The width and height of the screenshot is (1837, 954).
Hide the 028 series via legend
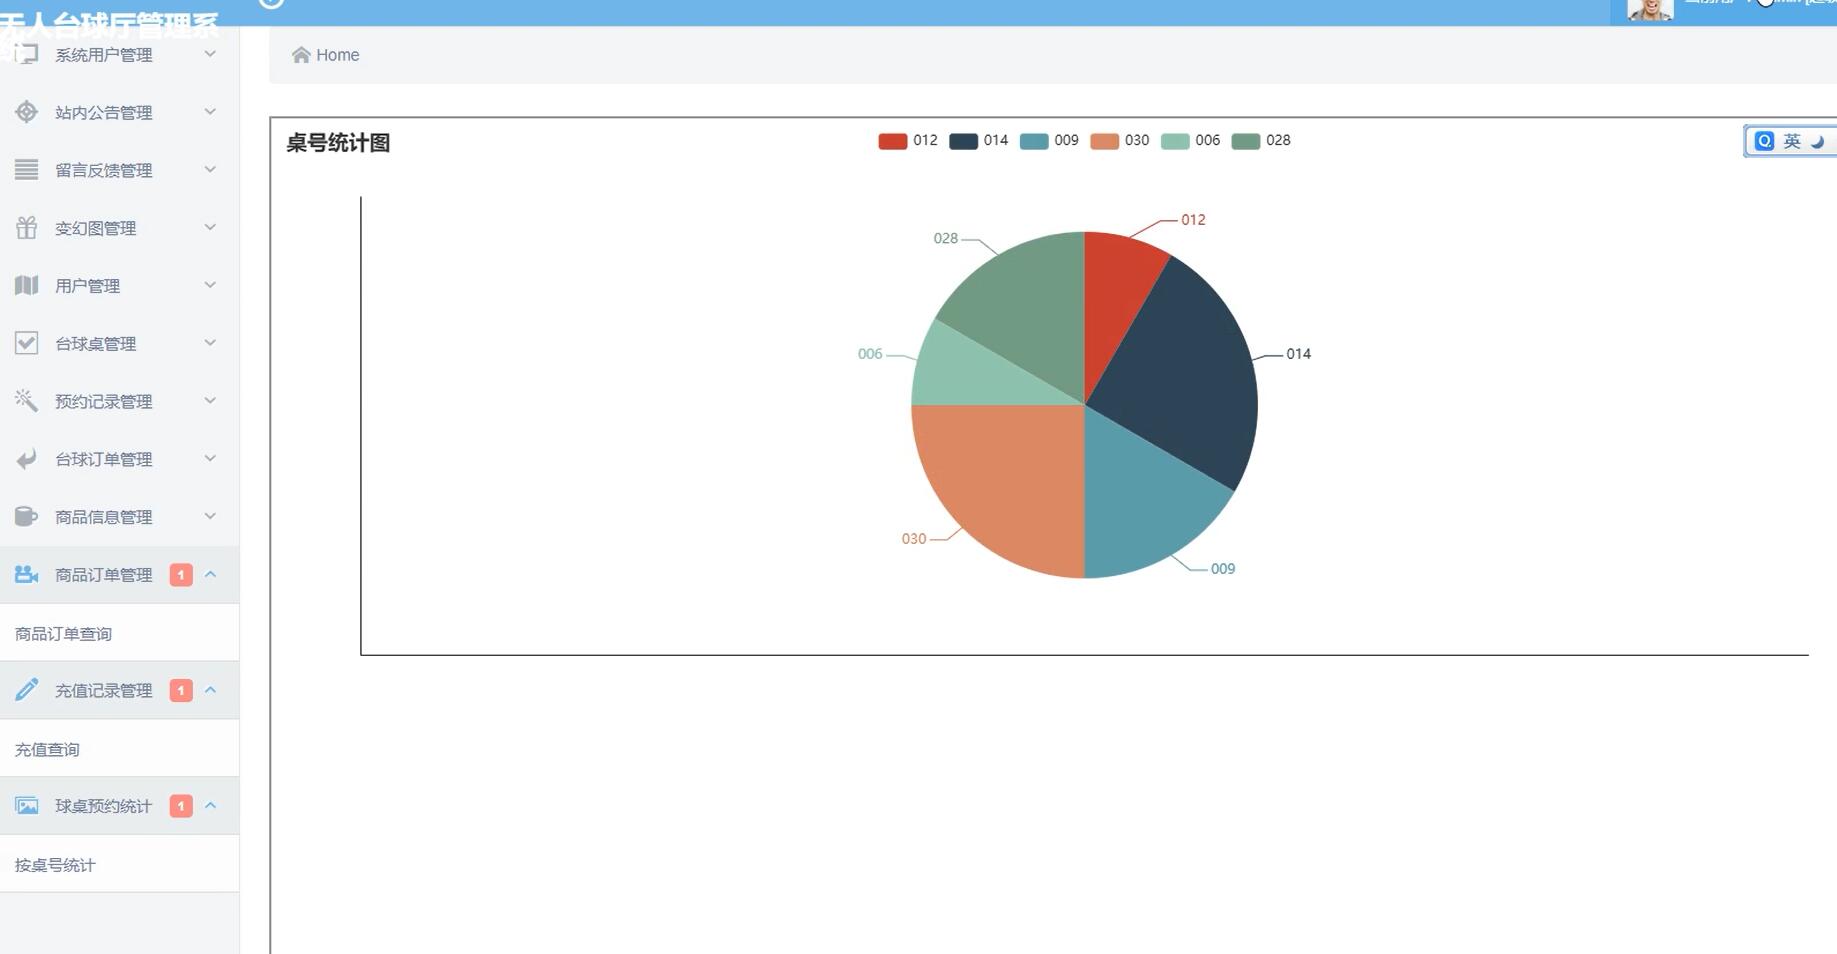coord(1260,141)
